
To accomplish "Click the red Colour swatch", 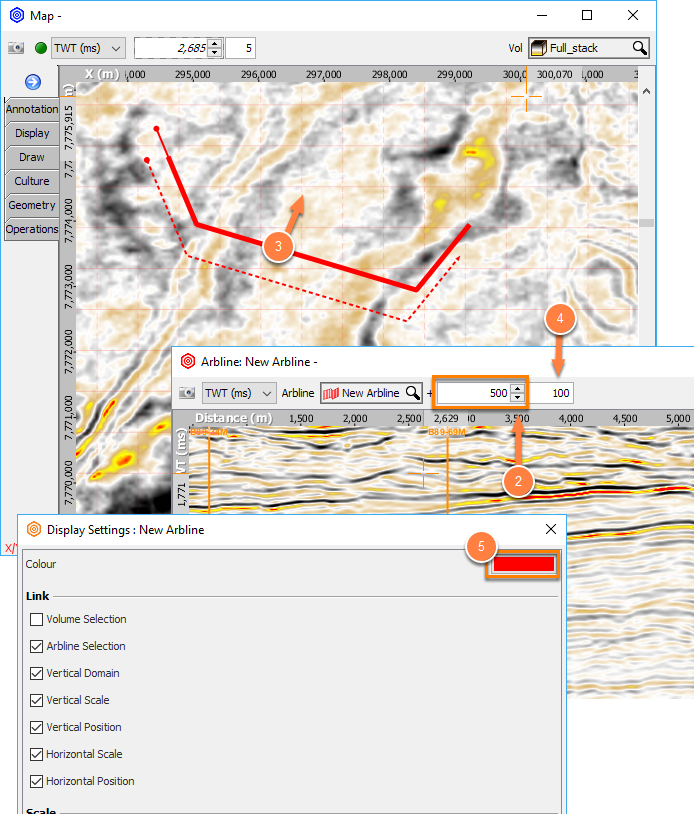I will pos(524,564).
